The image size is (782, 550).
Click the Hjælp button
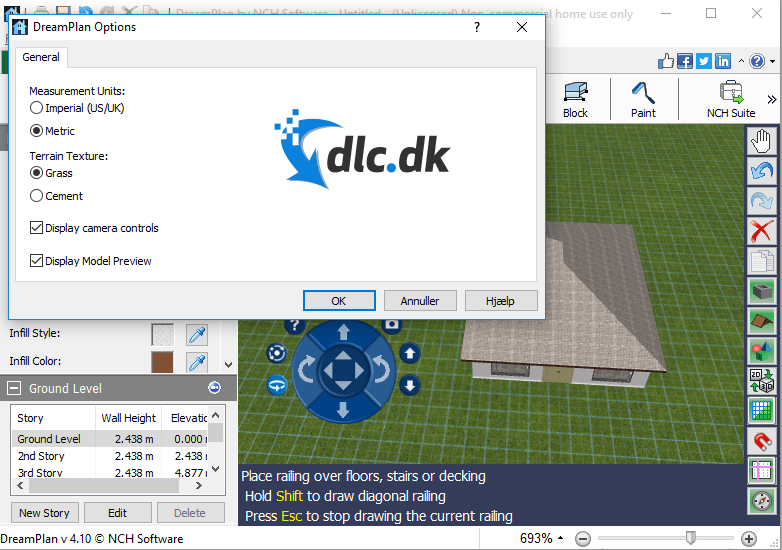tap(501, 301)
